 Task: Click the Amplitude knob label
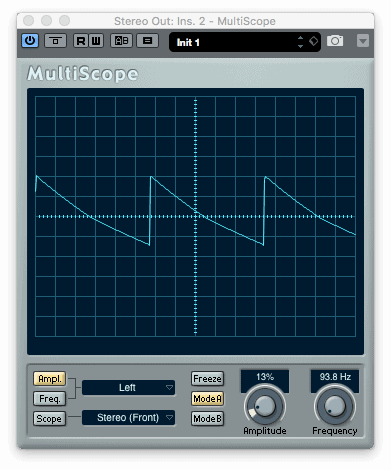click(265, 431)
